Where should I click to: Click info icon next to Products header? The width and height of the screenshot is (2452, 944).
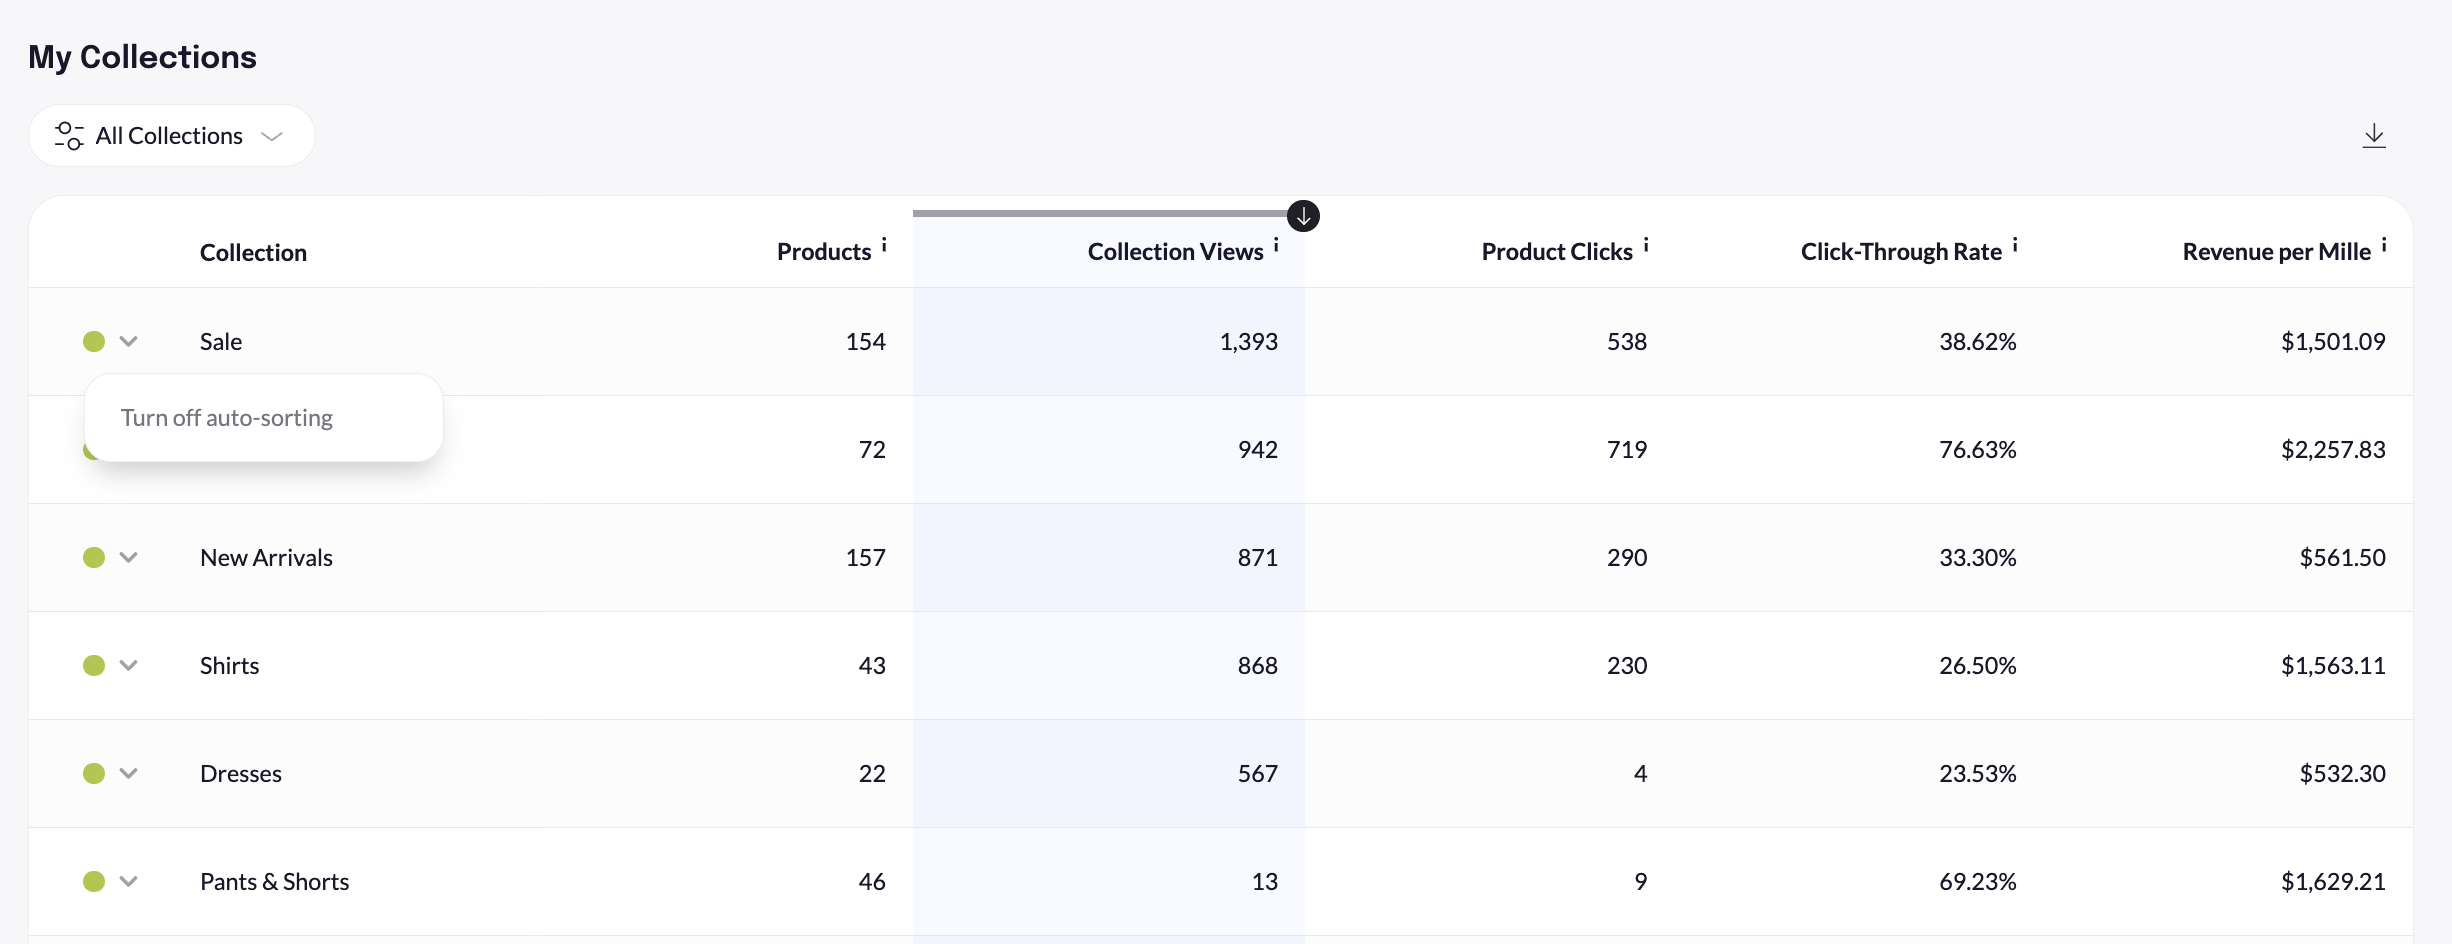point(884,245)
